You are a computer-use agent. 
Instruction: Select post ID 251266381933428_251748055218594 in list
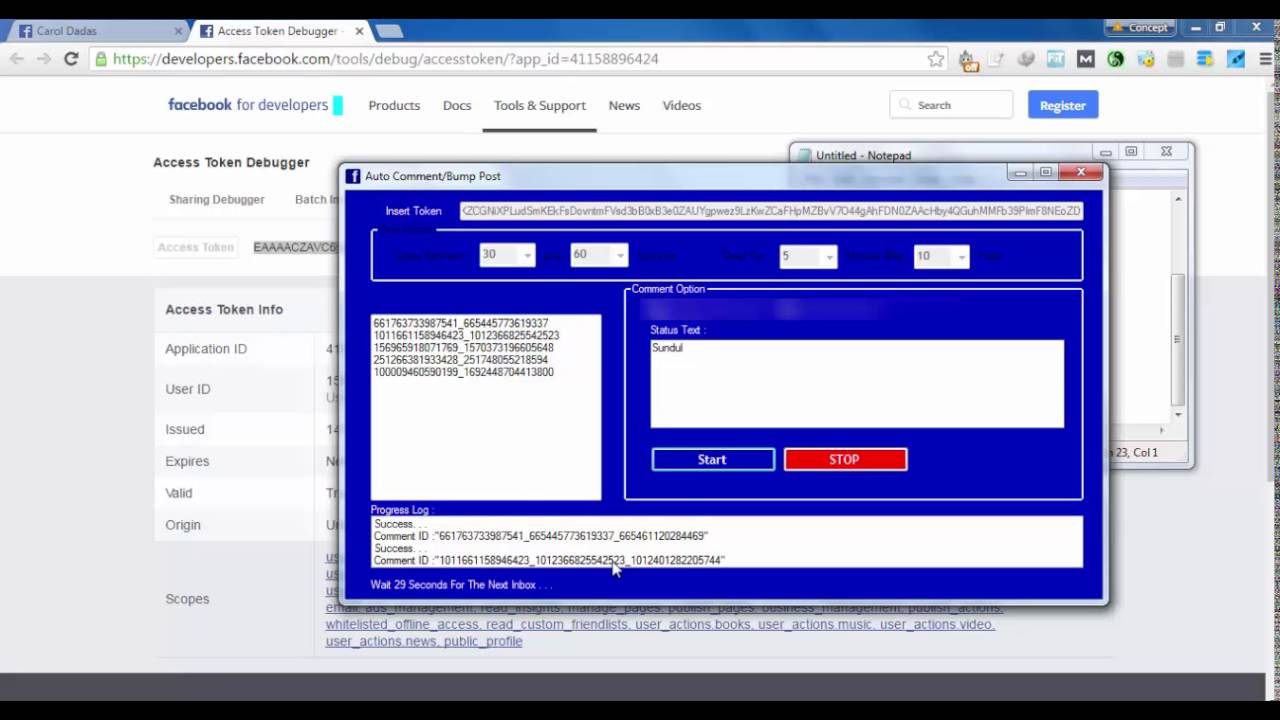[460, 360]
